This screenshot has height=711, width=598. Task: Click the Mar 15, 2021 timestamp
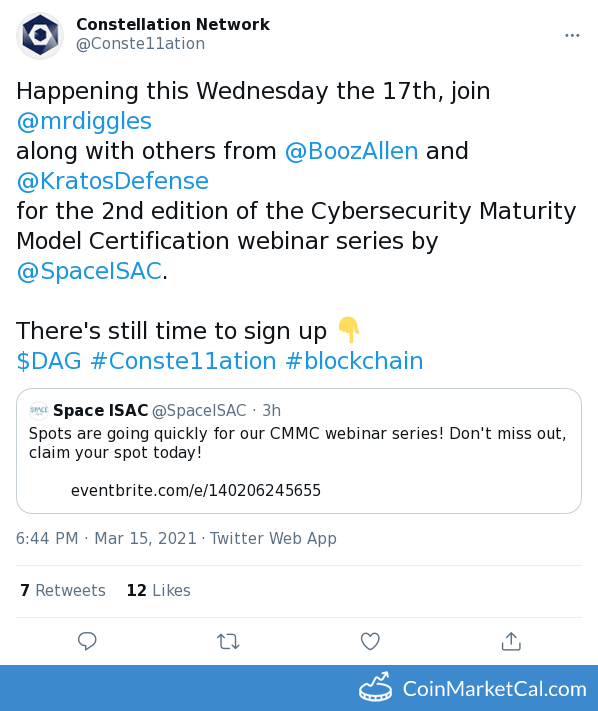click(x=145, y=538)
